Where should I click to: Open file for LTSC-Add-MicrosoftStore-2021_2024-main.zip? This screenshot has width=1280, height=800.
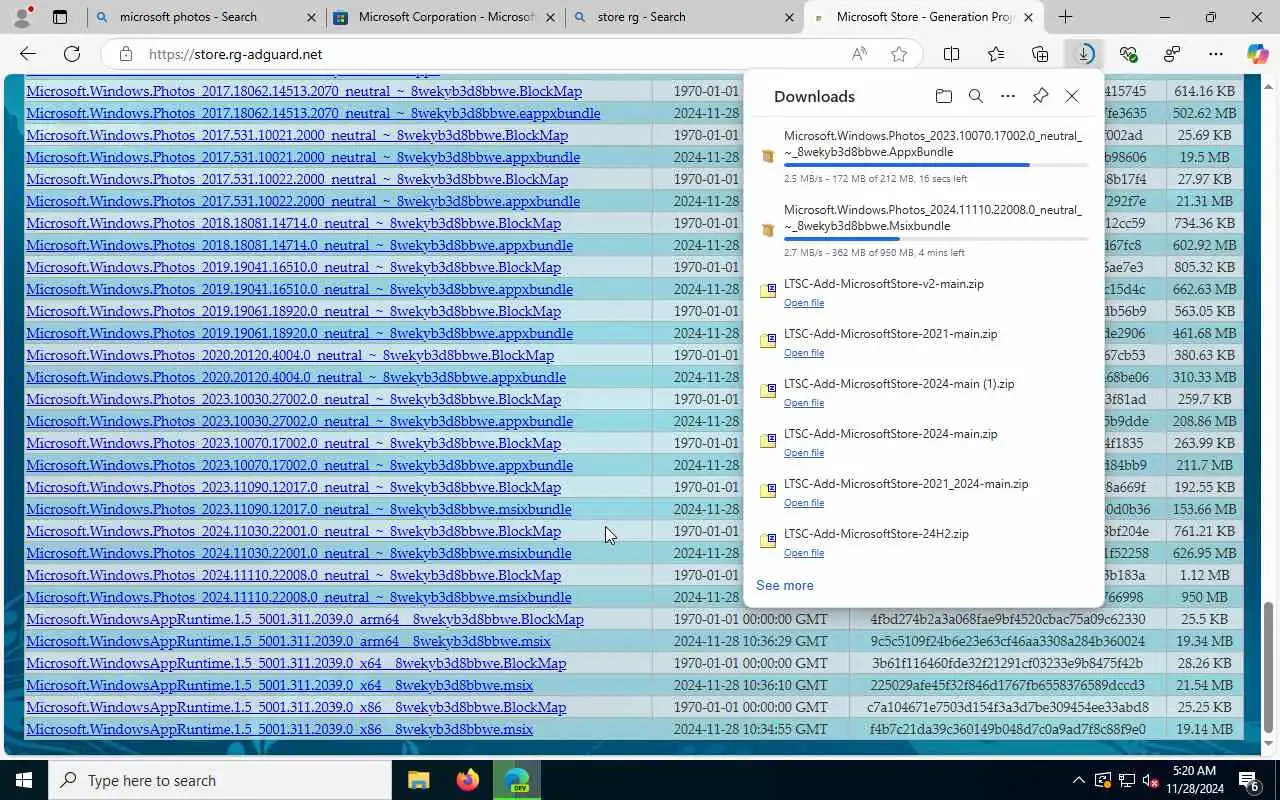[804, 503]
